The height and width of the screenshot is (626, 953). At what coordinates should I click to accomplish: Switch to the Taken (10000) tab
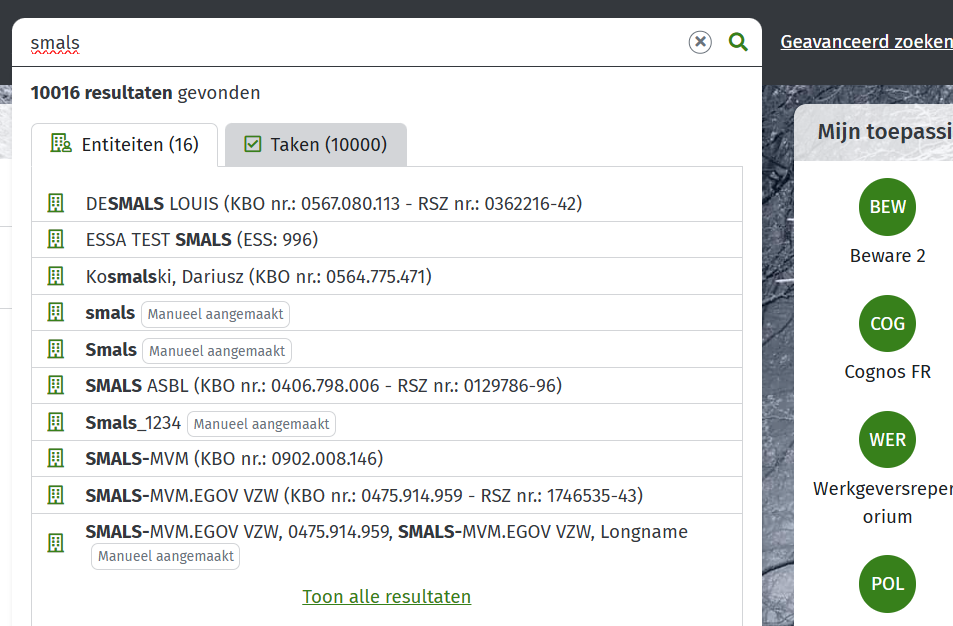(x=315, y=145)
